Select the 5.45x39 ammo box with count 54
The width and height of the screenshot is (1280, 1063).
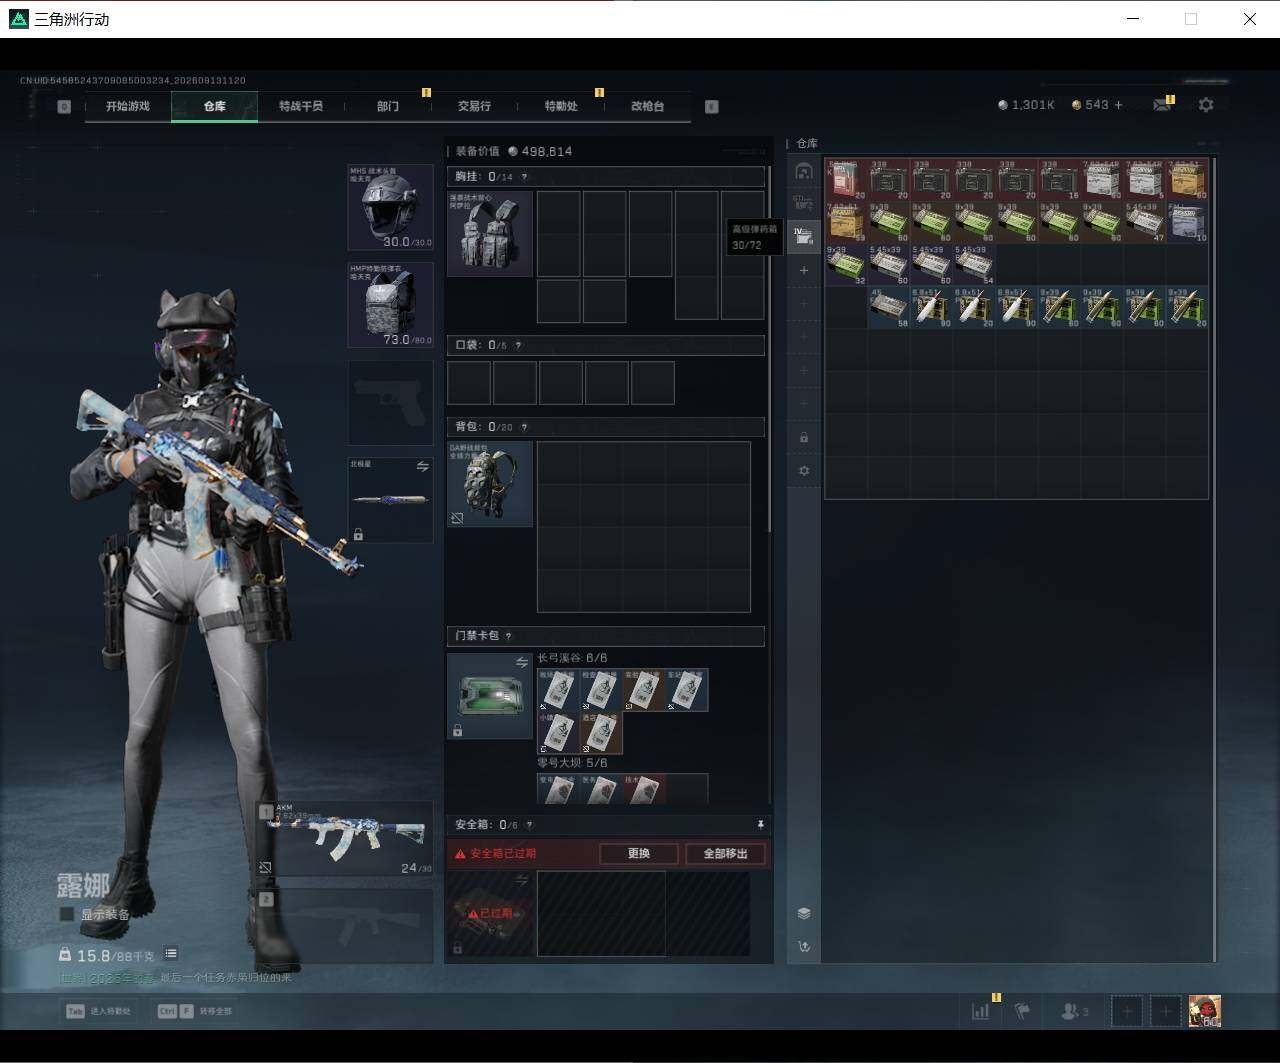point(974,265)
